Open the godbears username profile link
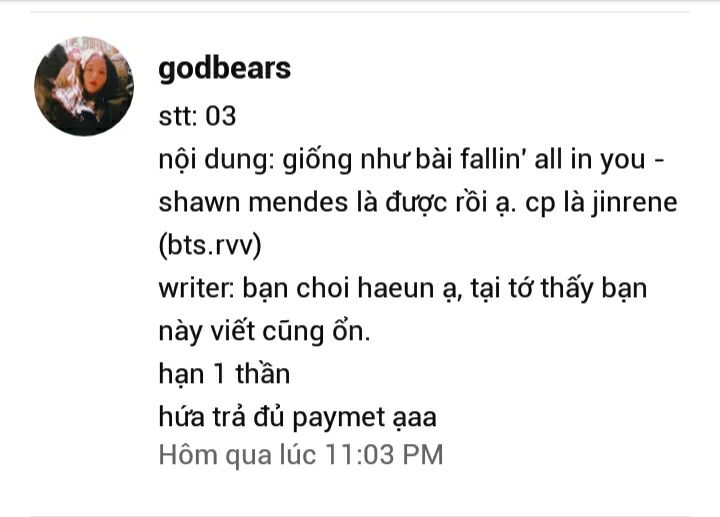This screenshot has height=517, width=720. click(x=225, y=69)
